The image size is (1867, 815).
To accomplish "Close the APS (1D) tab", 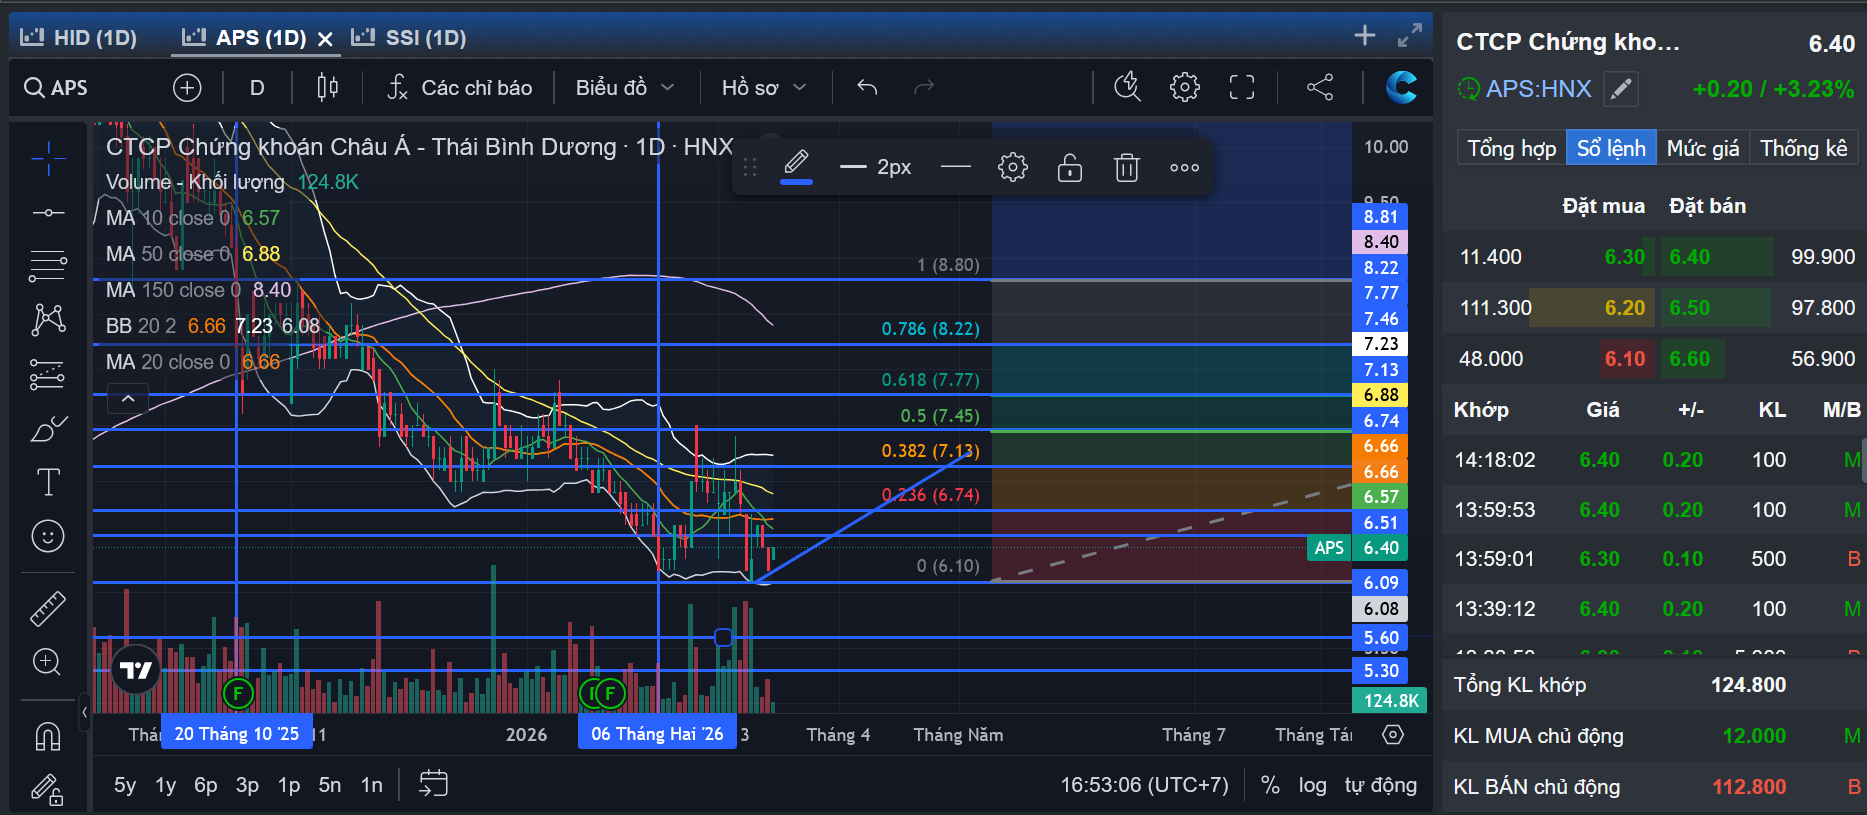I will pos(325,38).
